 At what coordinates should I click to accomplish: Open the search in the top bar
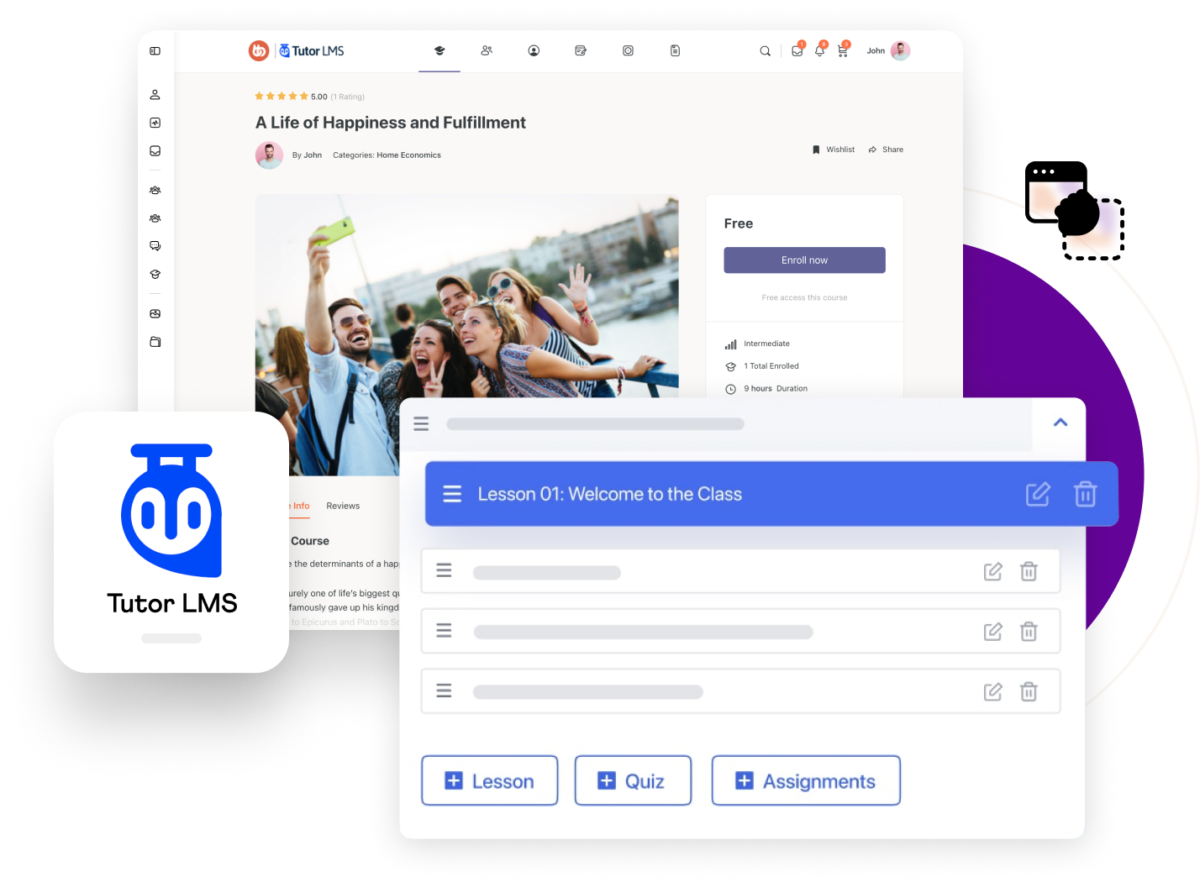pyautogui.click(x=765, y=50)
